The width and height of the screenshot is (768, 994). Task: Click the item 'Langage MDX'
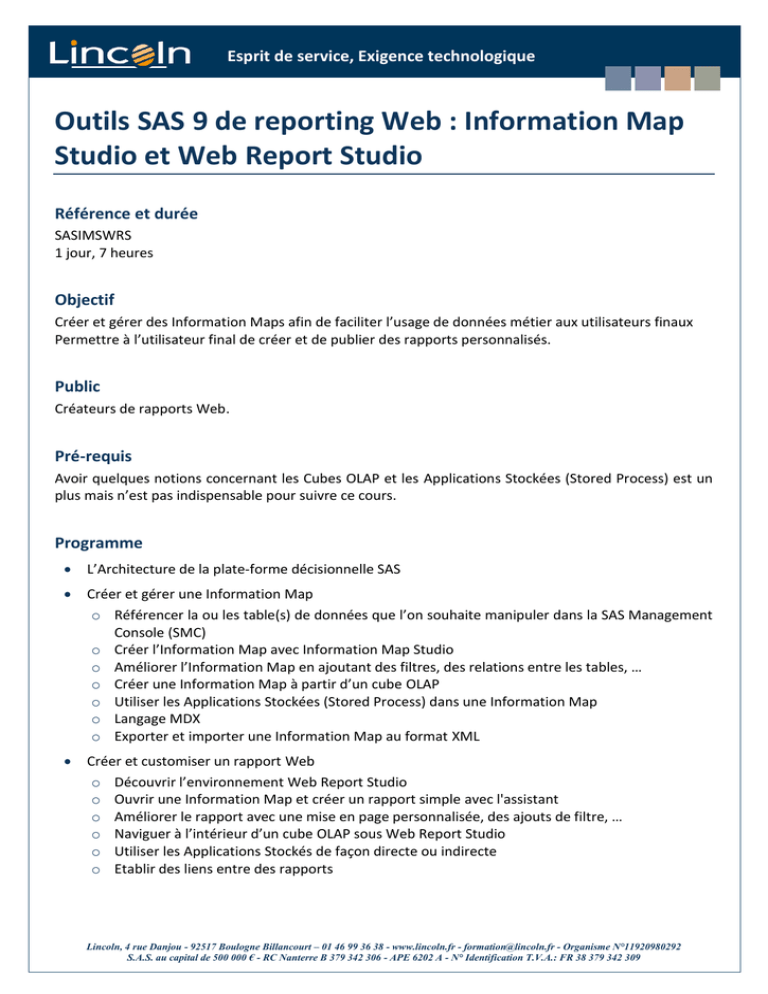click(x=157, y=719)
